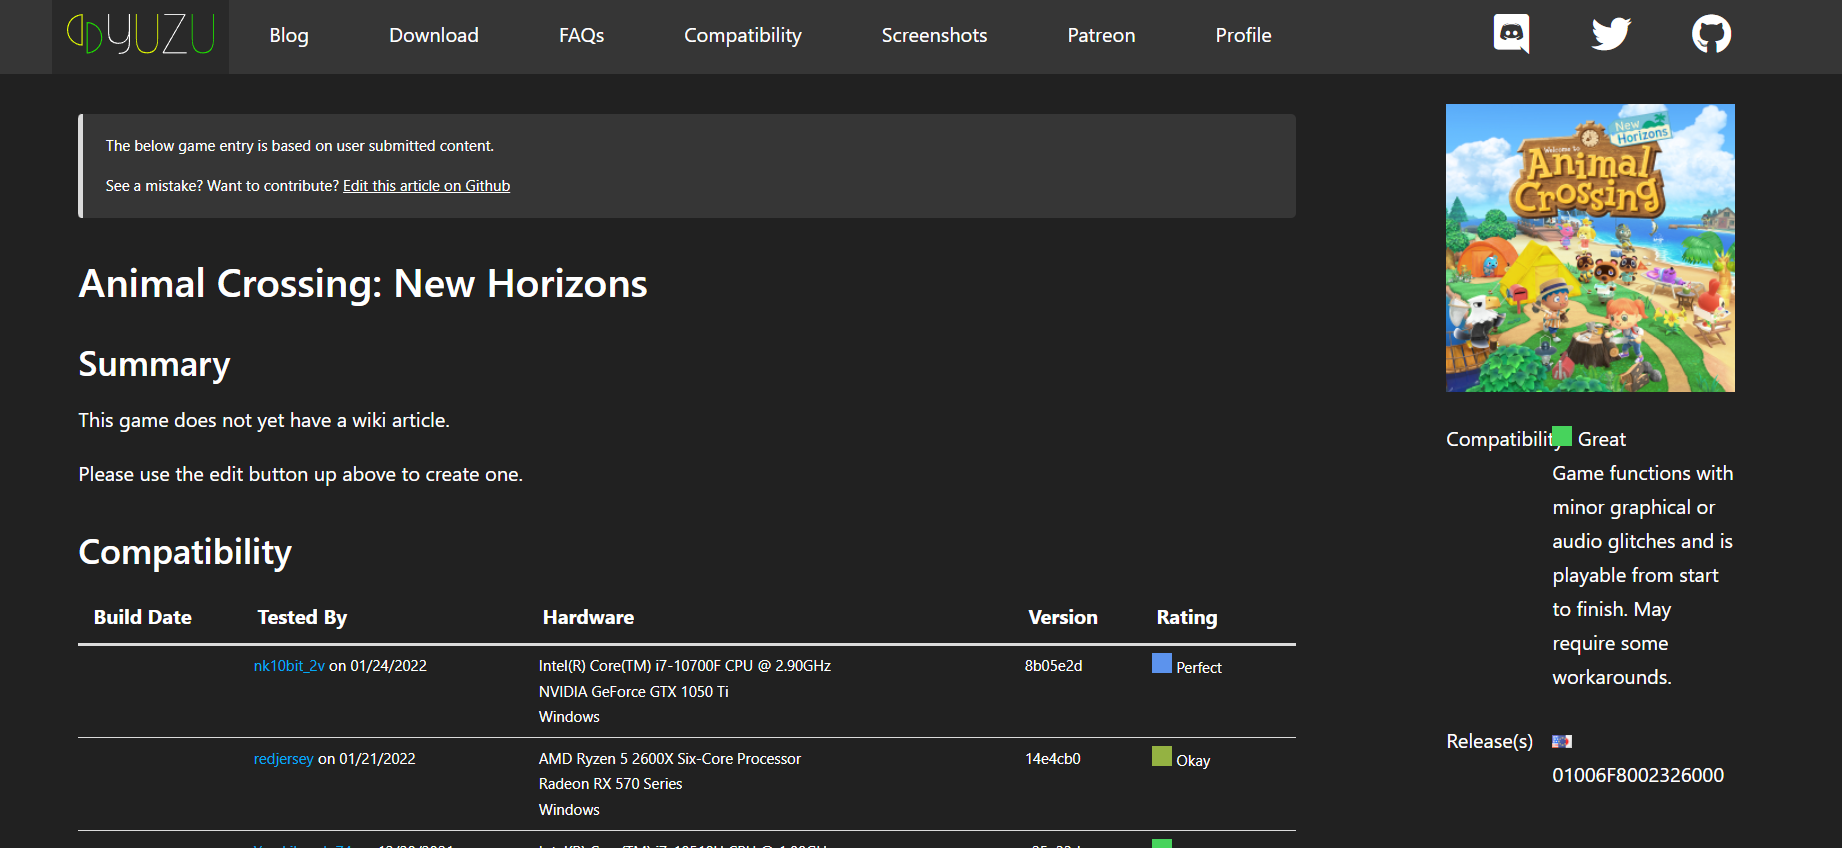Click the 'Perfect' rating label

tap(1199, 668)
